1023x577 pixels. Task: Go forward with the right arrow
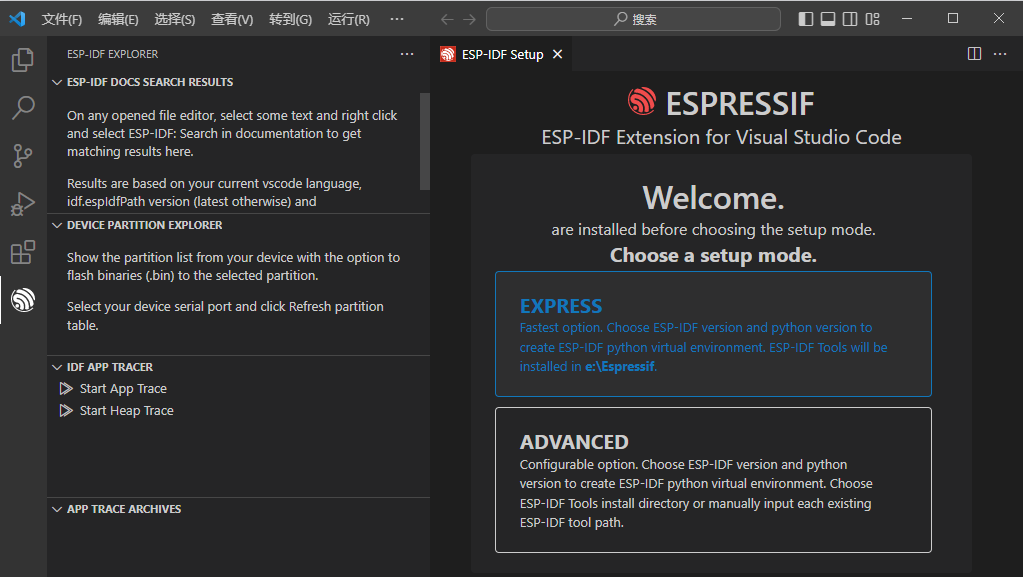(x=469, y=20)
